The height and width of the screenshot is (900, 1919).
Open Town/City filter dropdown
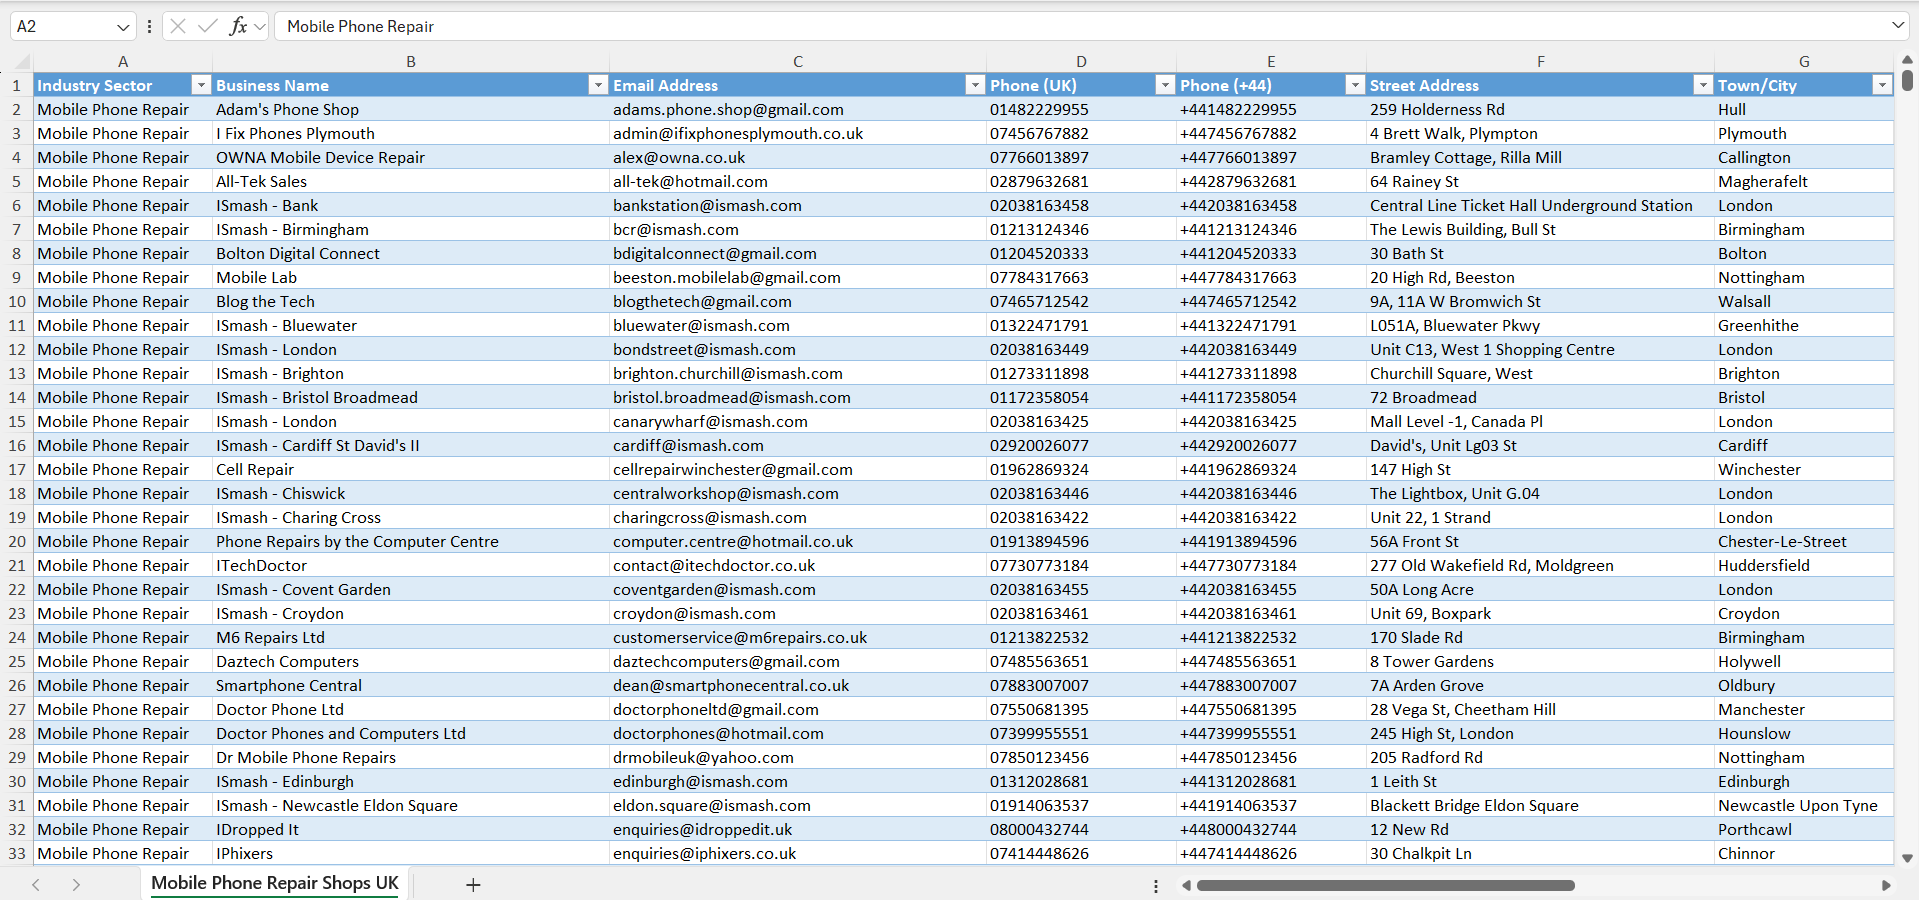tap(1882, 85)
